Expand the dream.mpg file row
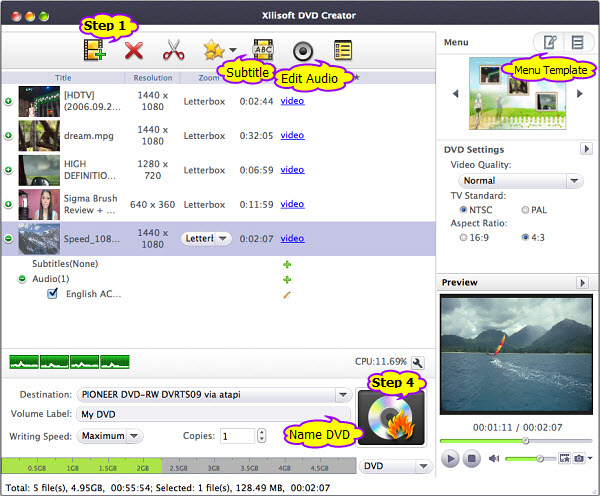This screenshot has width=600, height=496. tap(8, 135)
